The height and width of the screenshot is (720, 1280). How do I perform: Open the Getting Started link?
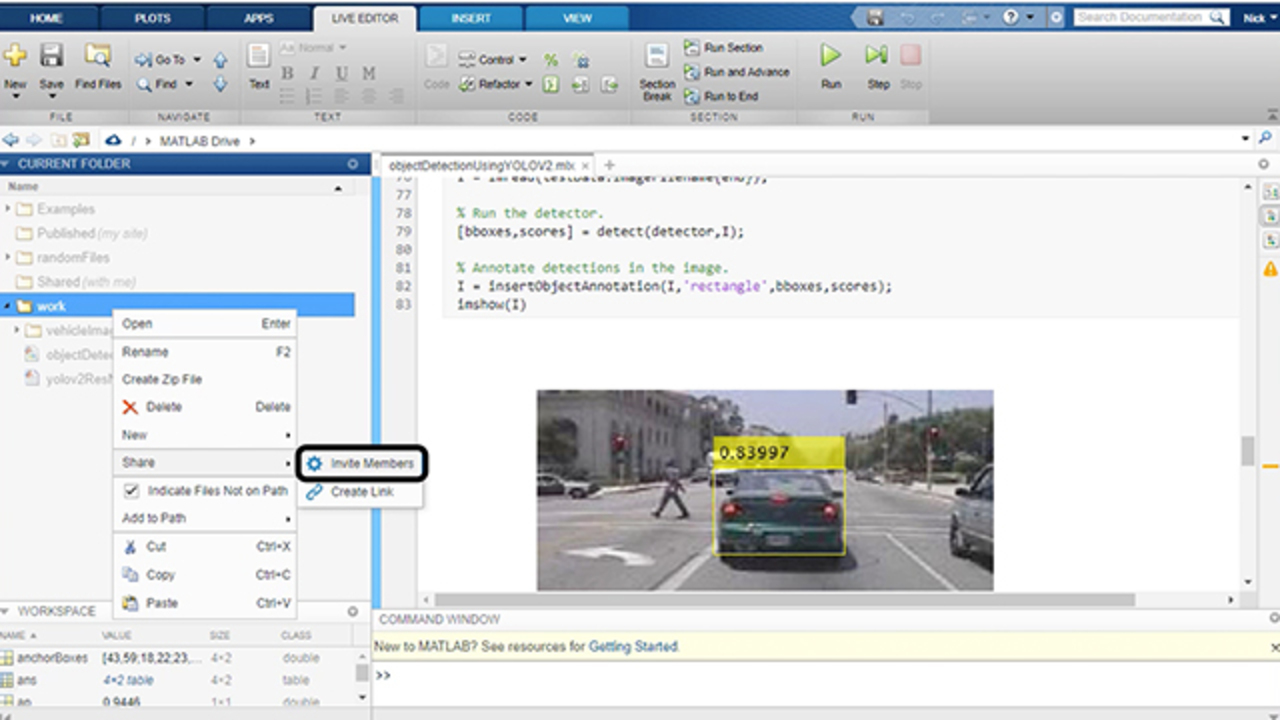pyautogui.click(x=632, y=647)
